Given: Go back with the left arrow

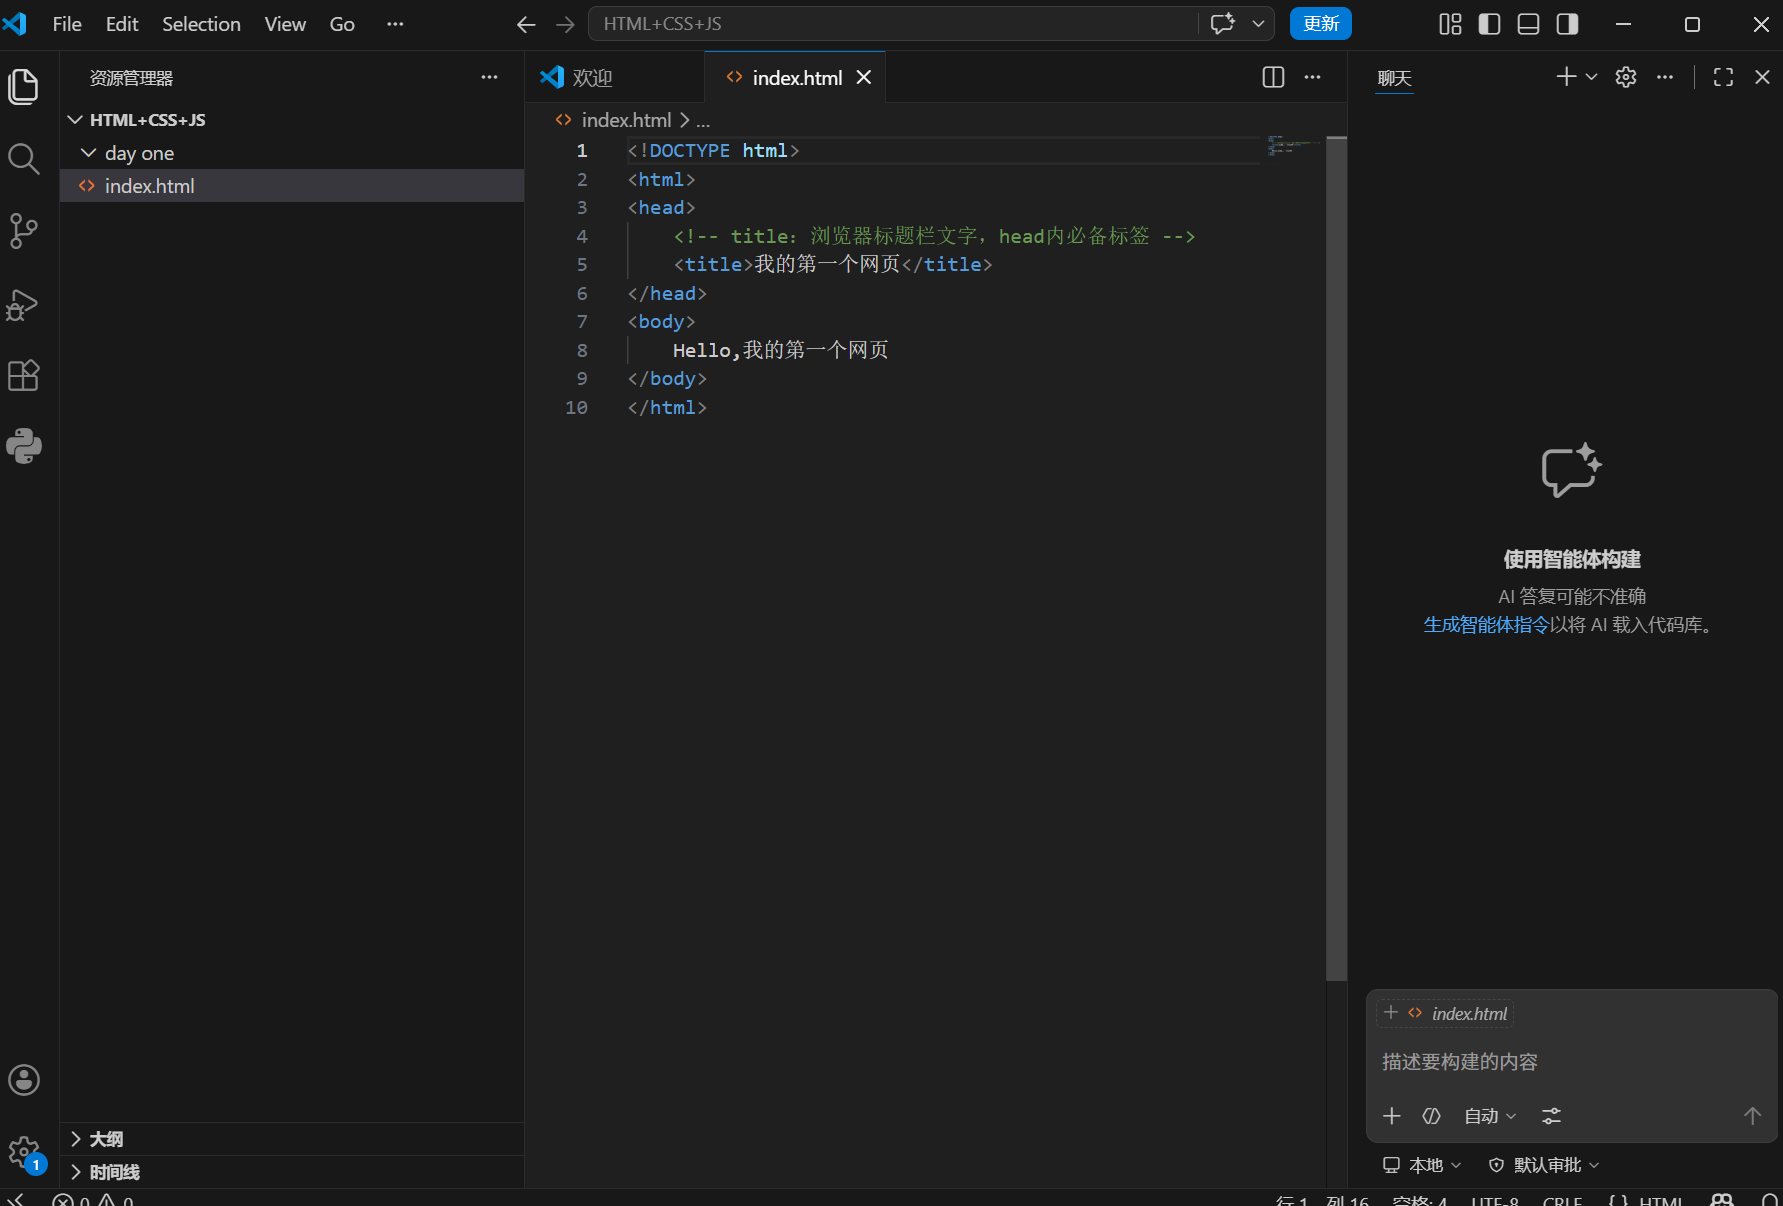Looking at the screenshot, I should point(526,24).
